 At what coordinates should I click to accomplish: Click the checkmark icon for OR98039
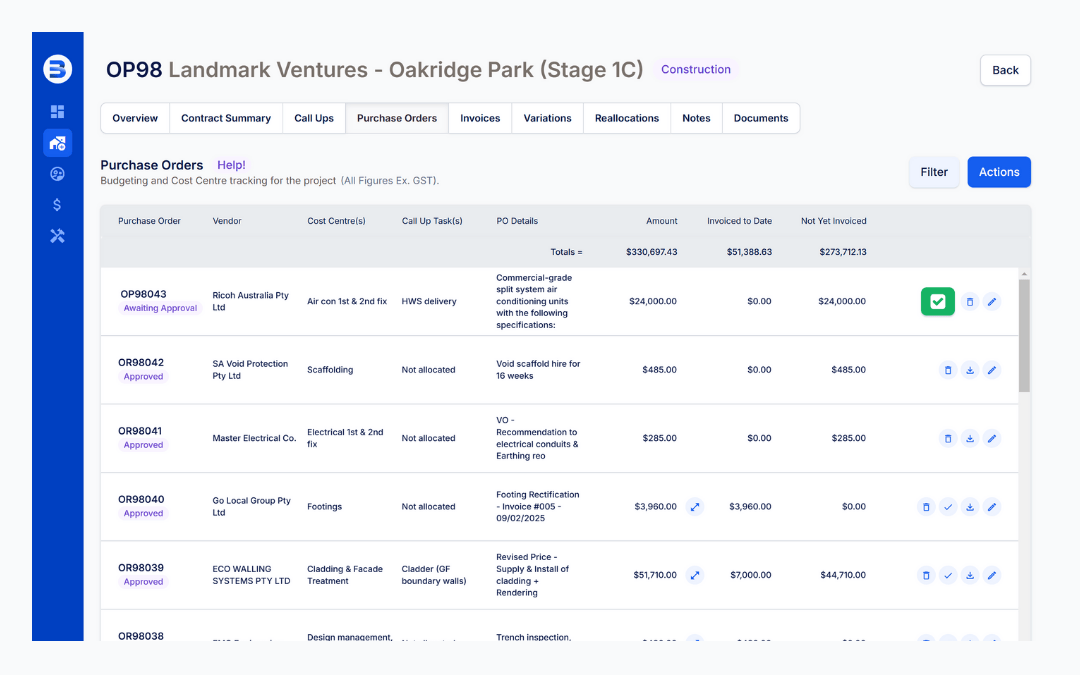[x=948, y=575]
